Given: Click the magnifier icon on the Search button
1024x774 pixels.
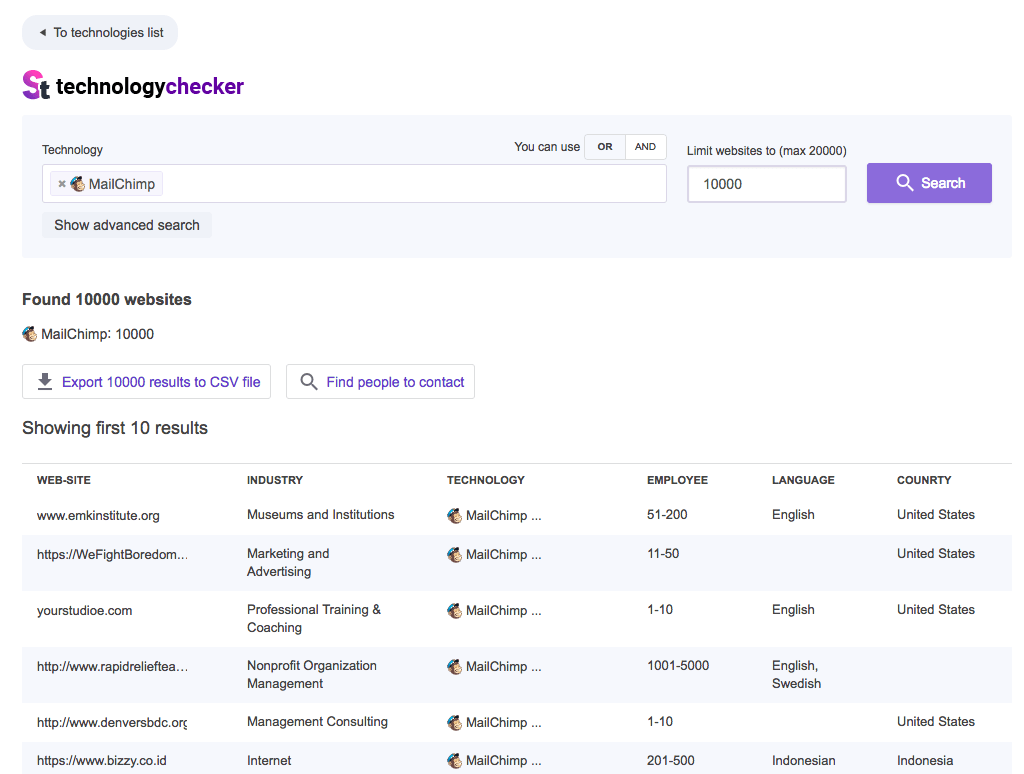Looking at the screenshot, I should [904, 182].
